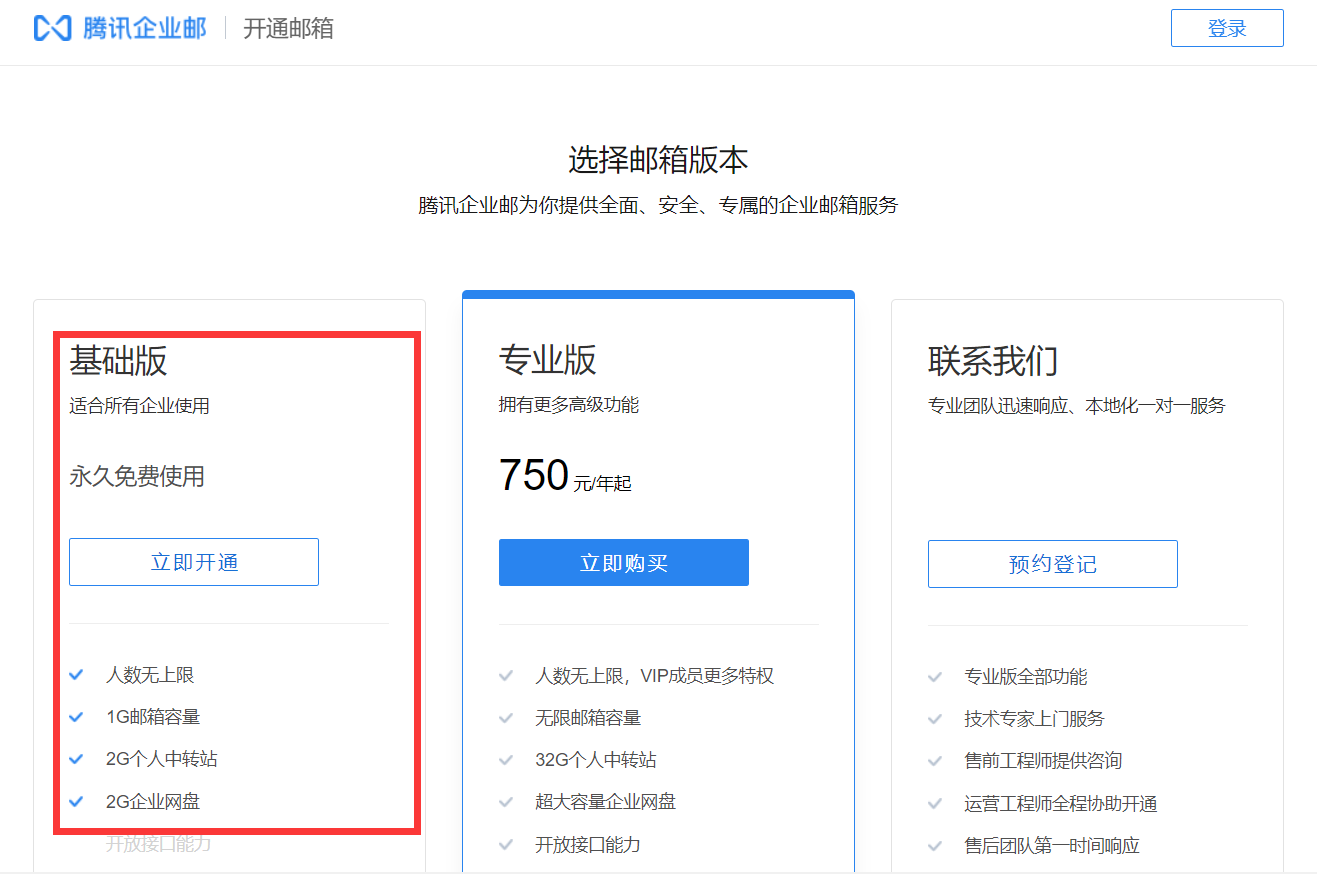Click the checkmark beside 售前工程师提供咨询
This screenshot has height=874, width=1317.
coord(935,760)
